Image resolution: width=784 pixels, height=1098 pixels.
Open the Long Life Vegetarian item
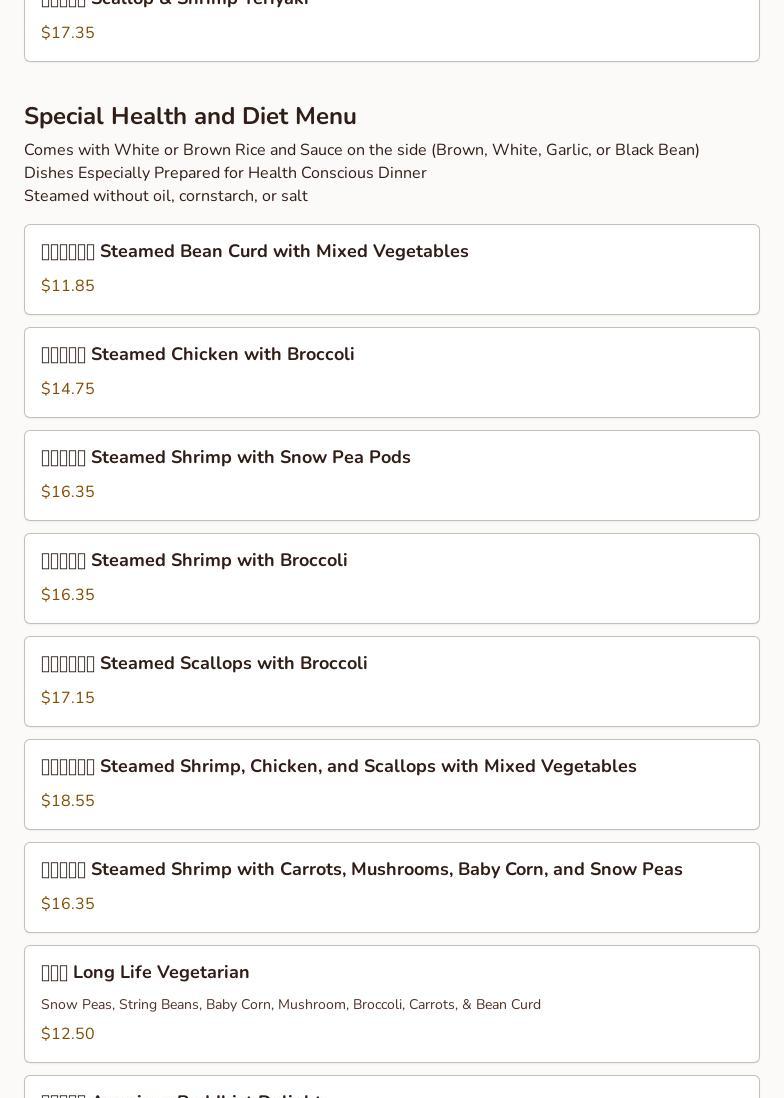[392, 1004]
